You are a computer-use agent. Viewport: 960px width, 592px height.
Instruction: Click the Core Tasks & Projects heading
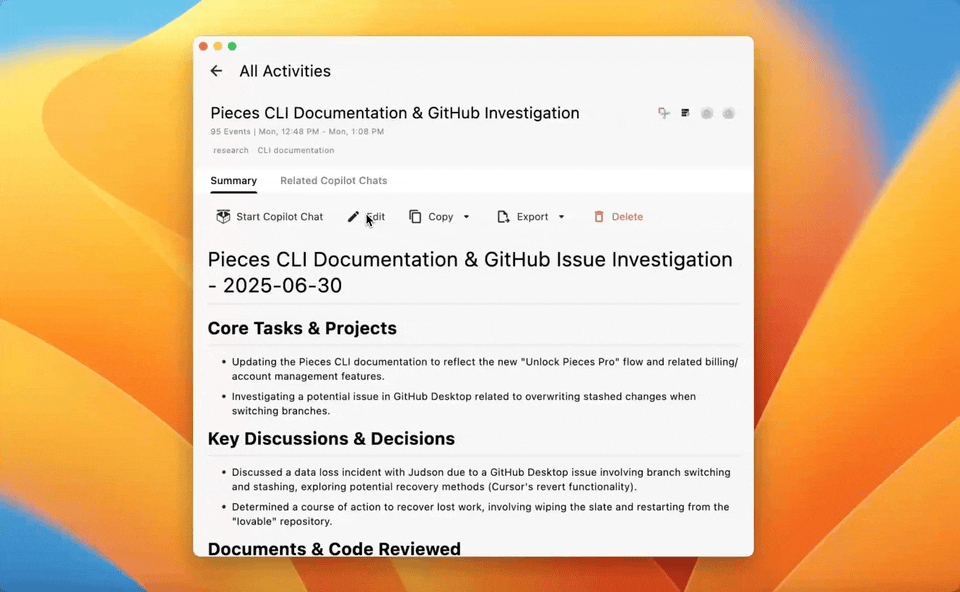(302, 328)
